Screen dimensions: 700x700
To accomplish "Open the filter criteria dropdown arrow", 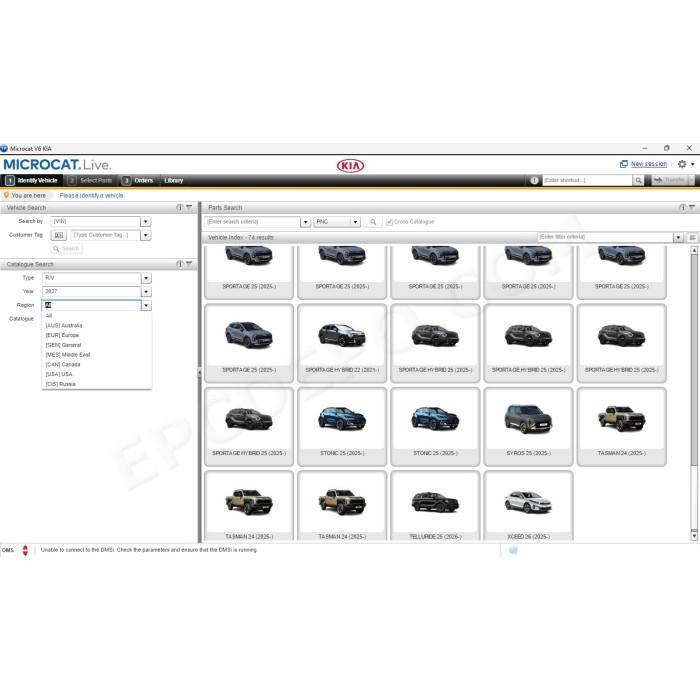I will [x=678, y=238].
